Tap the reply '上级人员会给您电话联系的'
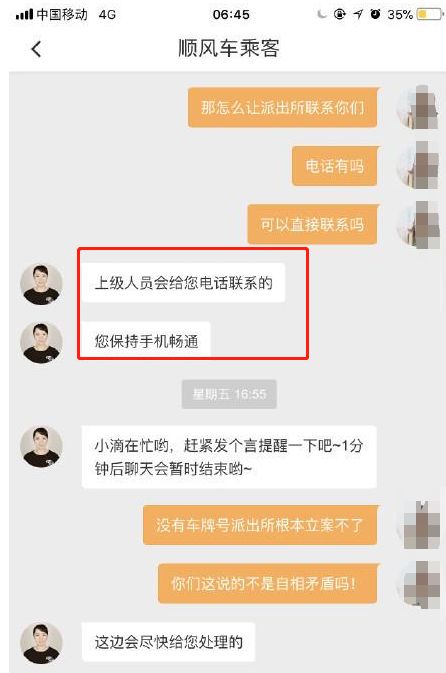The image size is (446, 673). tap(183, 283)
